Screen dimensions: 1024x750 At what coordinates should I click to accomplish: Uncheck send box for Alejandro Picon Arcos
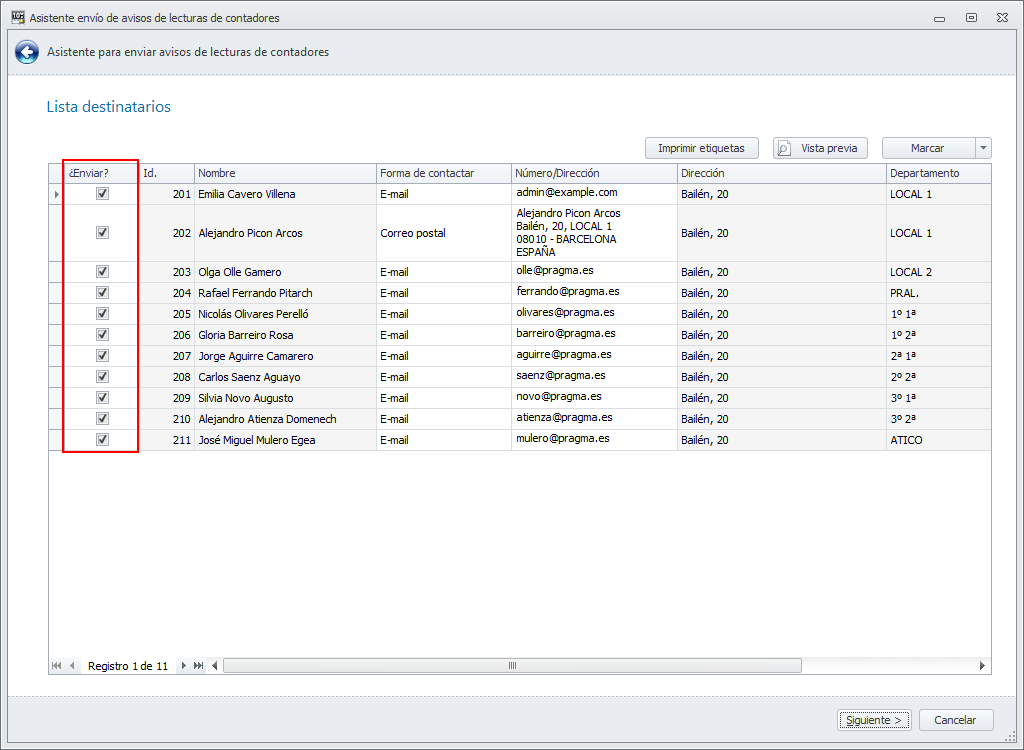[103, 233]
